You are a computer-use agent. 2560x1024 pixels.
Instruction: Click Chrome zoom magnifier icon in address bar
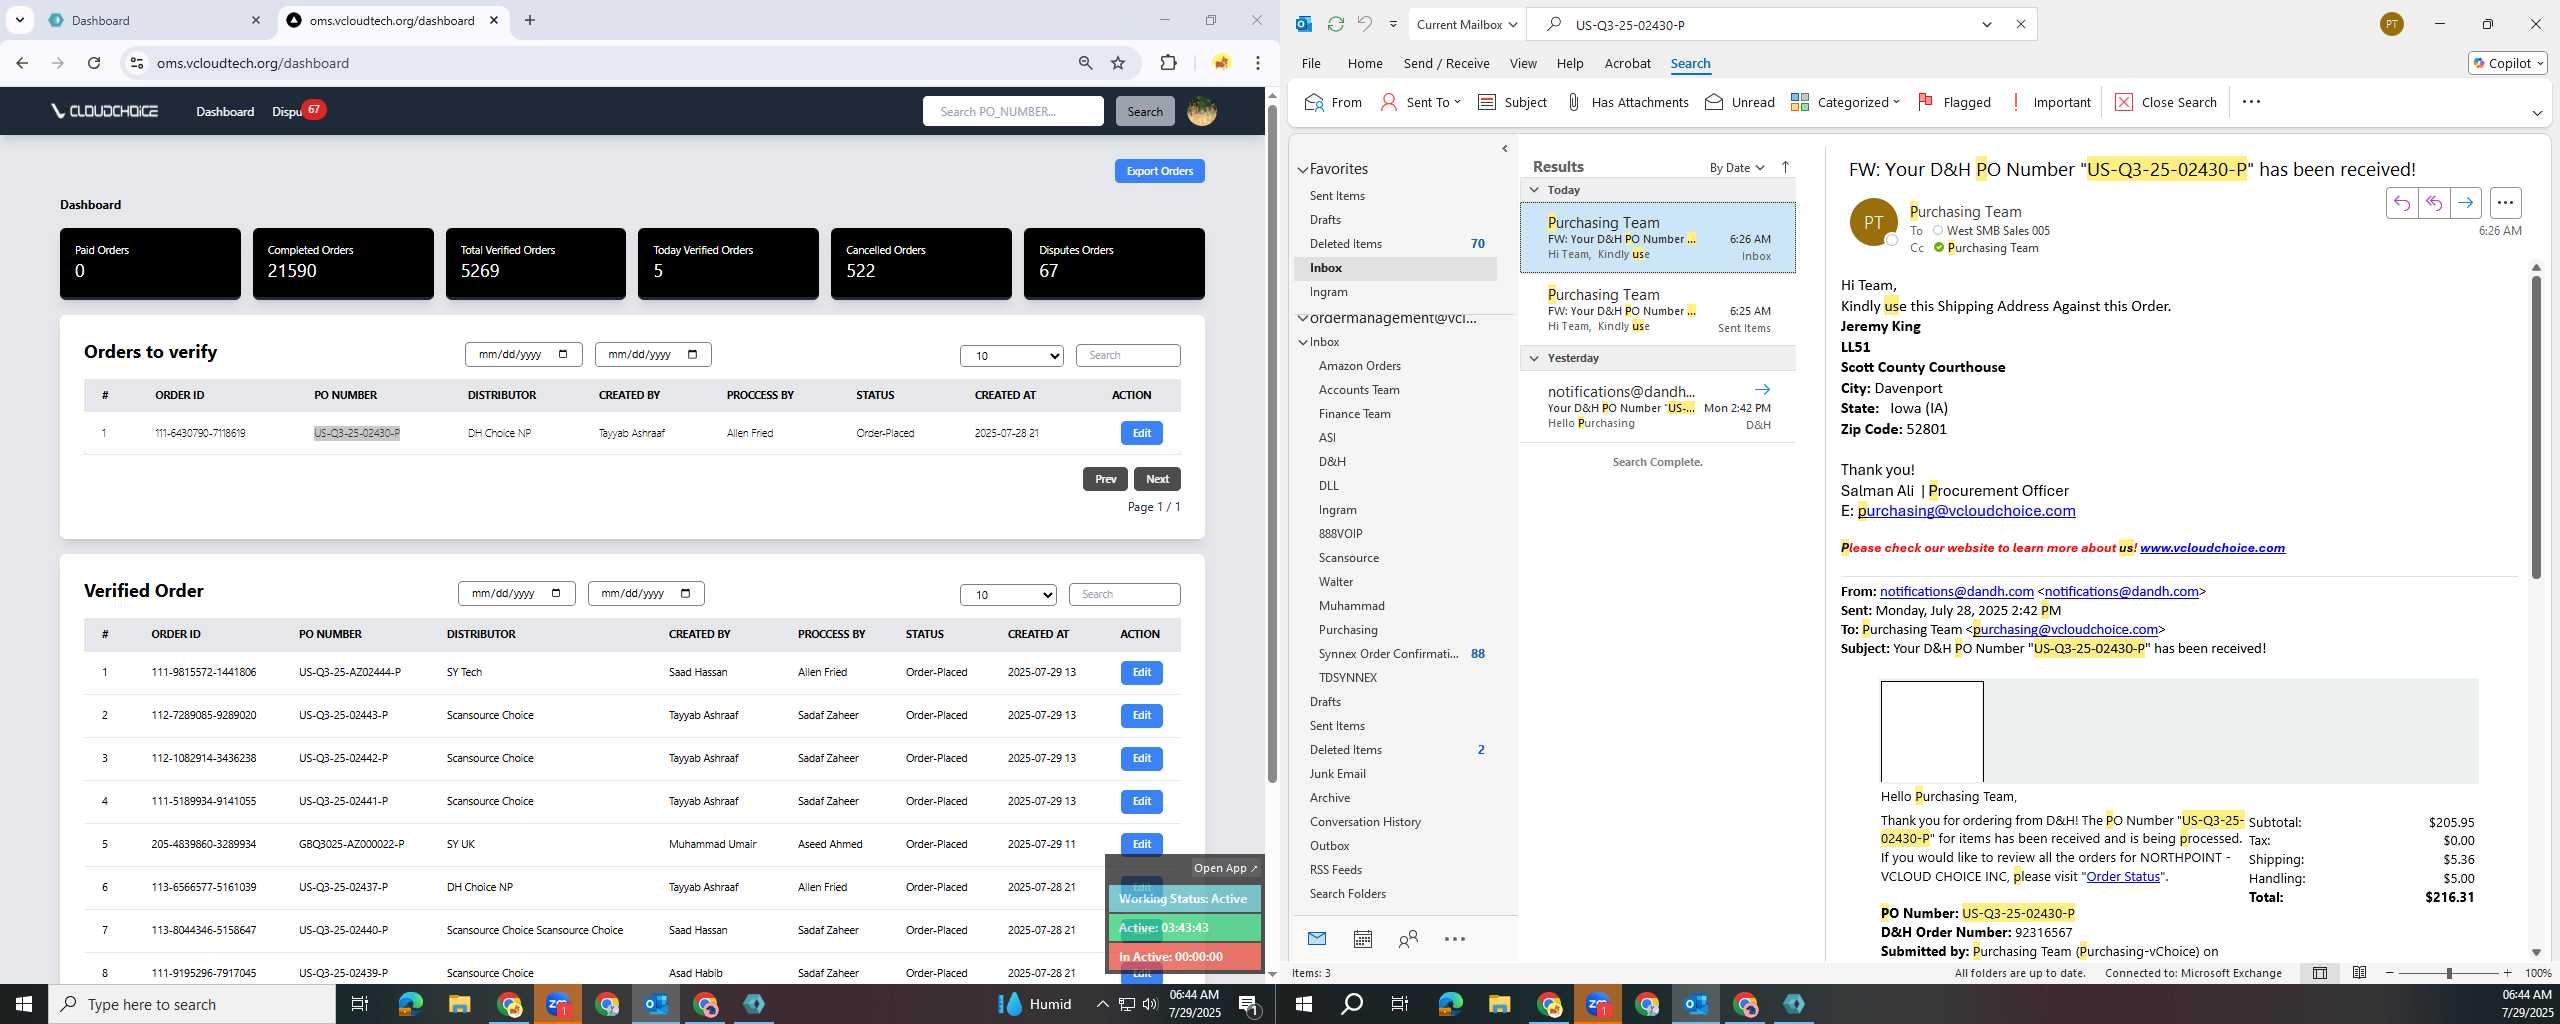[x=1085, y=63]
